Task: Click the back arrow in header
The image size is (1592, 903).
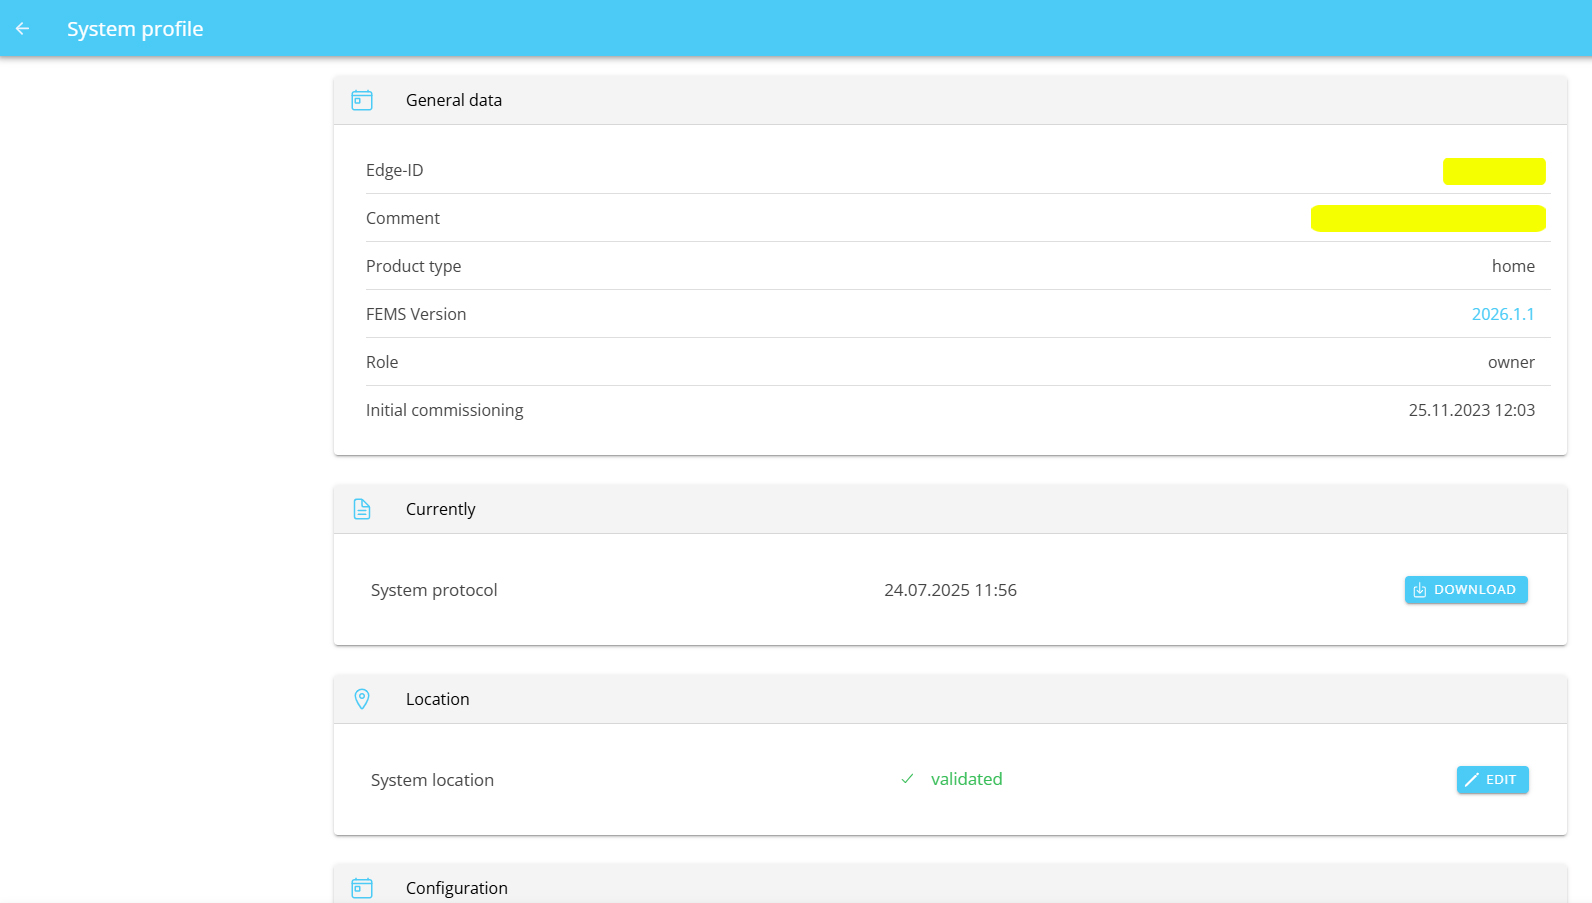Action: [x=23, y=29]
